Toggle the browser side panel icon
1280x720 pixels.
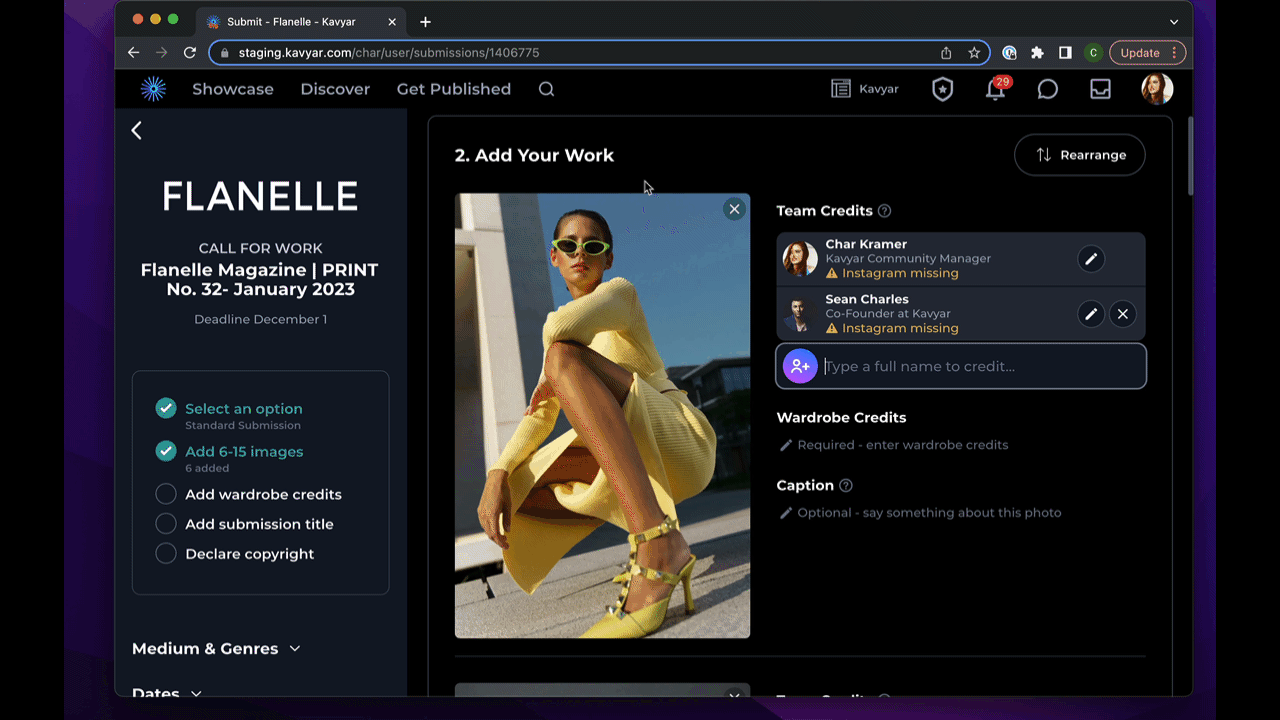1065,53
